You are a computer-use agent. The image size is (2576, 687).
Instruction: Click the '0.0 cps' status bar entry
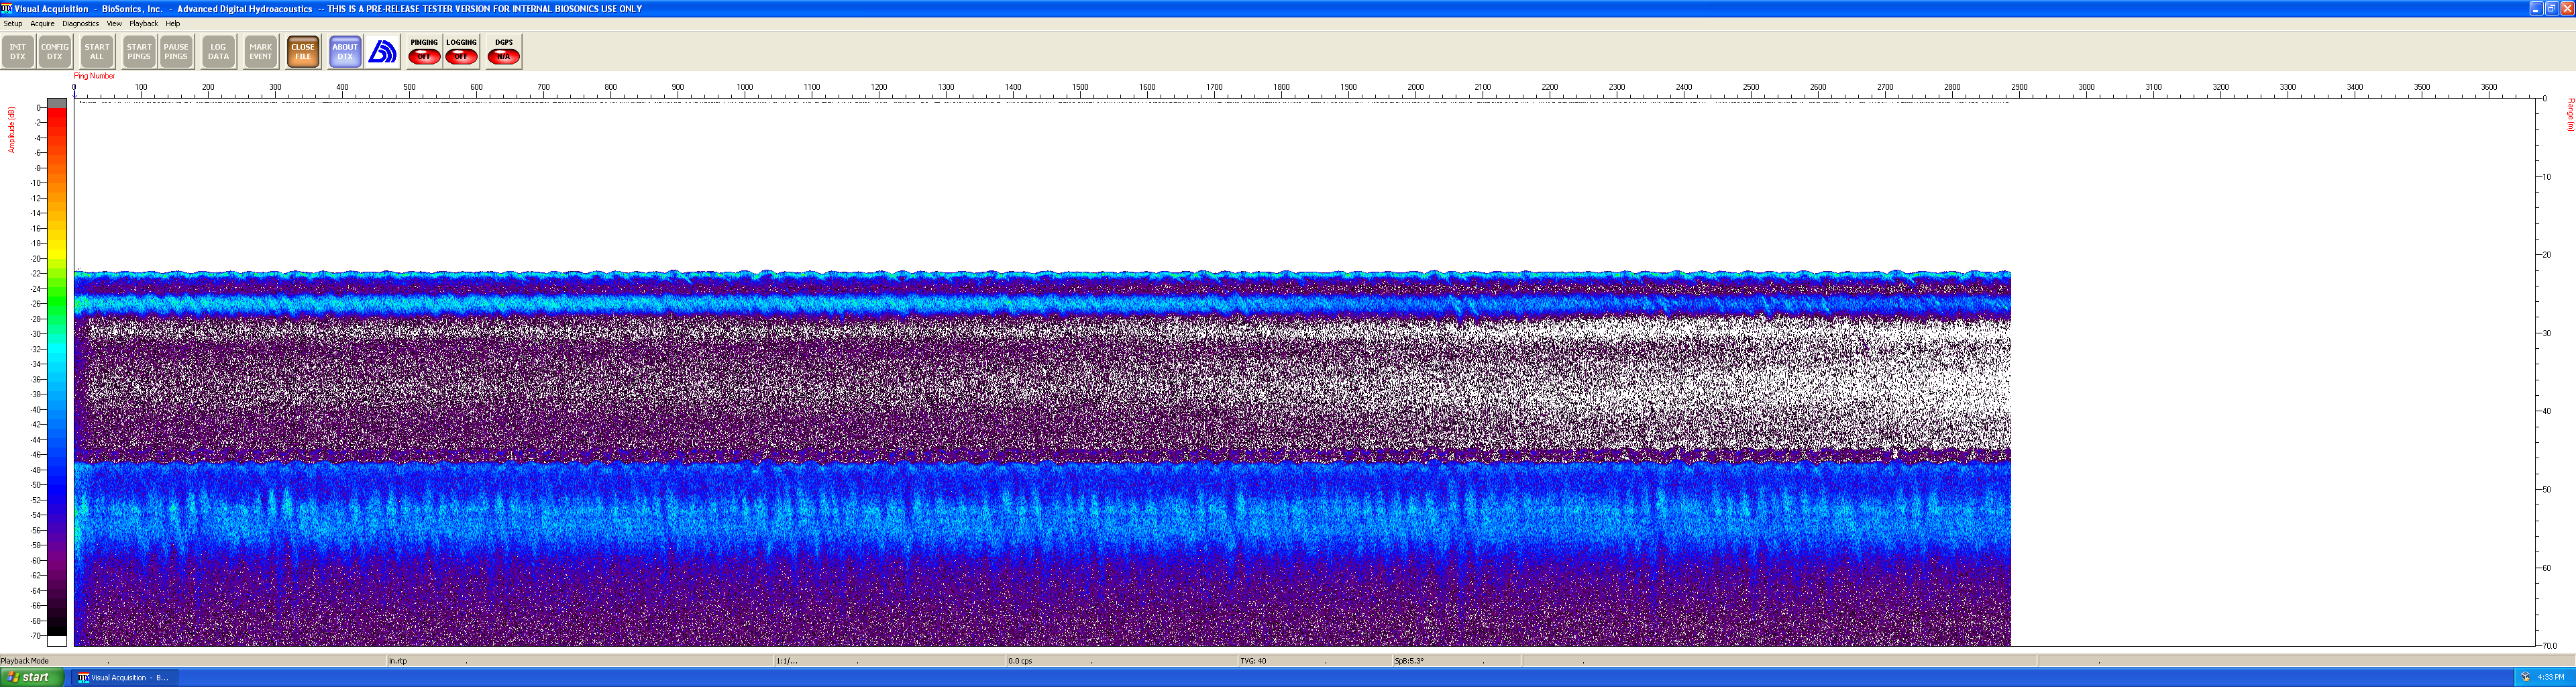coord(1020,661)
